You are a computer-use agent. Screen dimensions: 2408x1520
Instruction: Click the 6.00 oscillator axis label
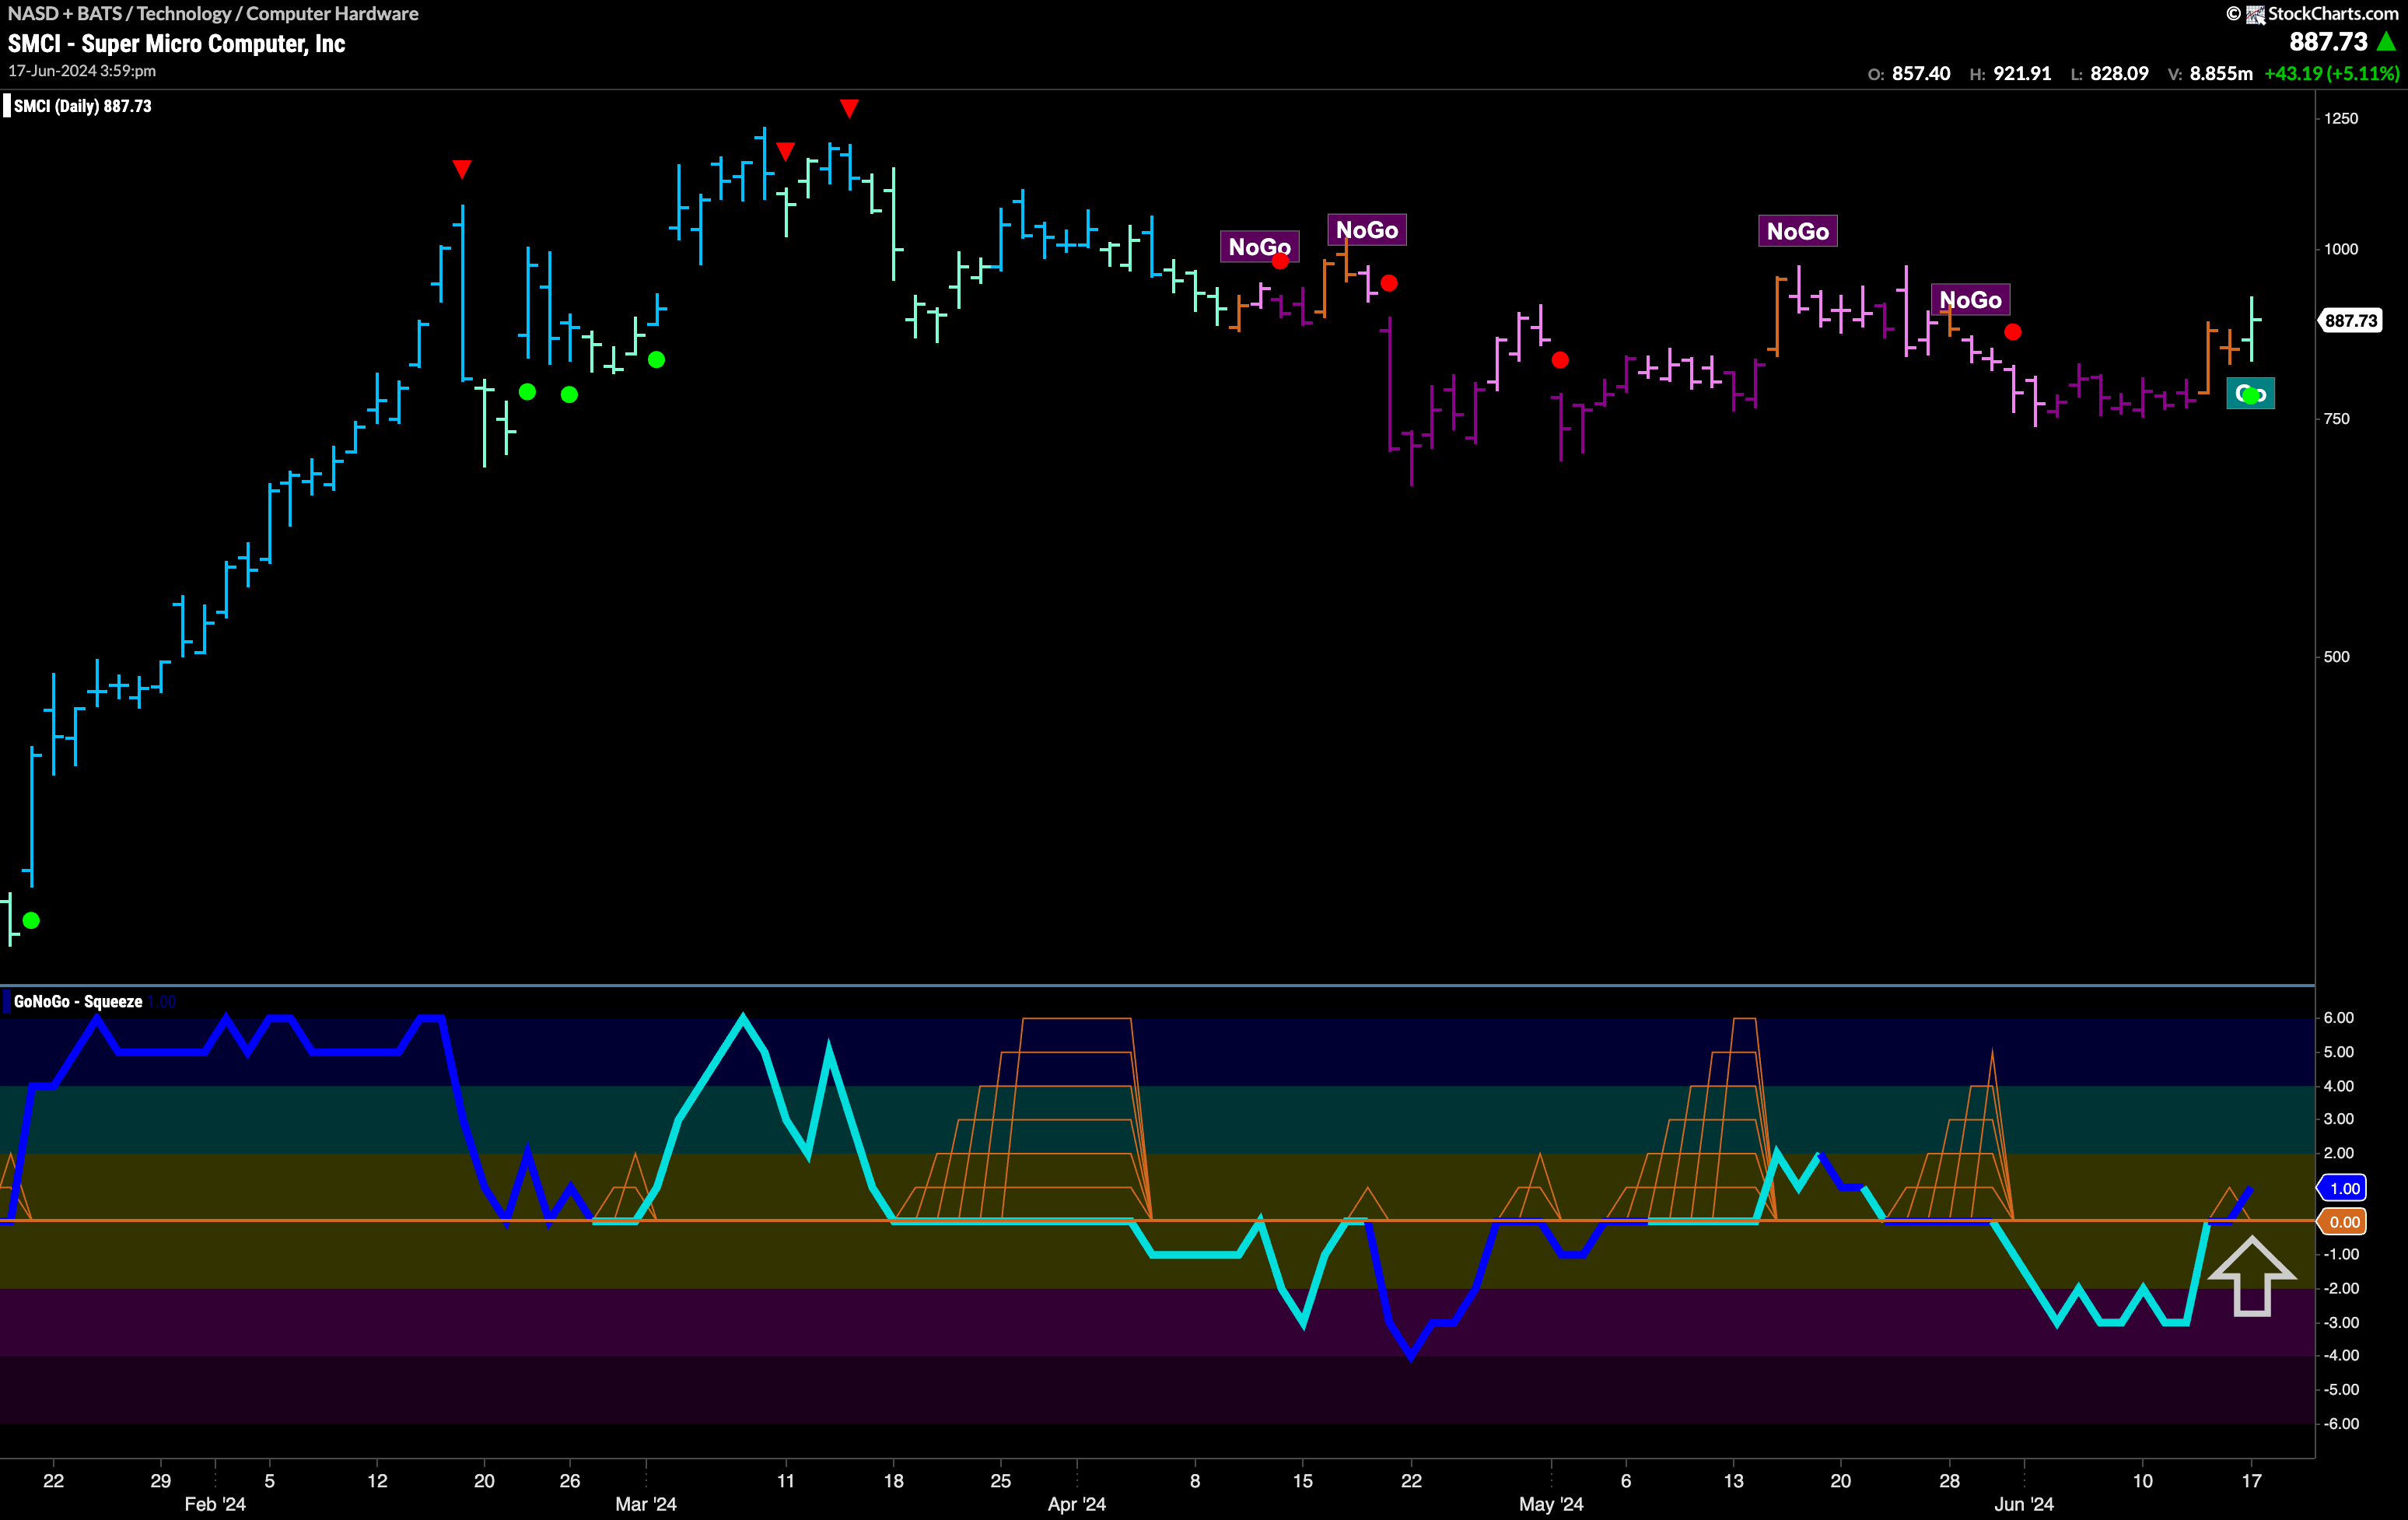pyautogui.click(x=2338, y=1017)
